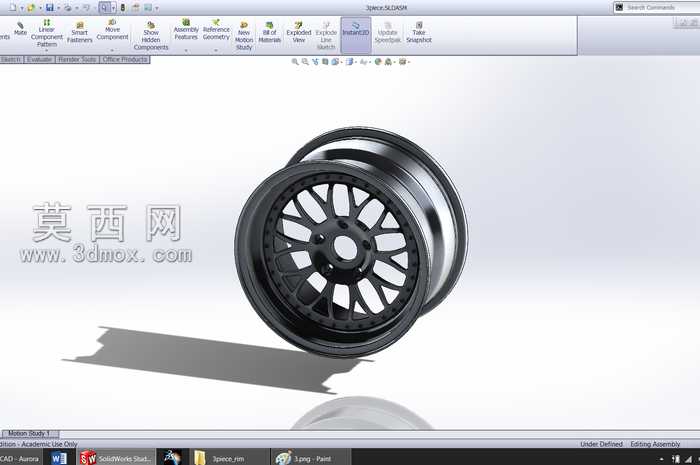Click the 3piece.SLDASM title text
The height and width of the screenshot is (465, 700).
386,8
